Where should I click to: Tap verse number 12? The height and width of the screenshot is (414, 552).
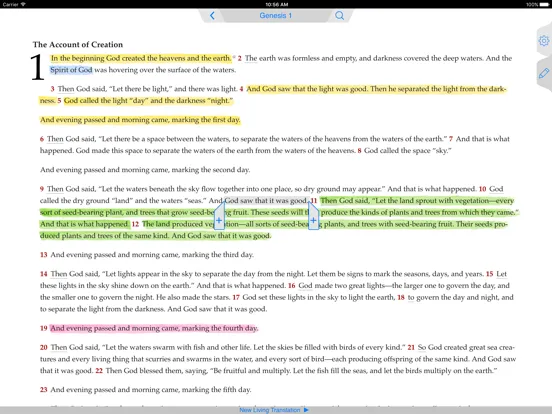pyautogui.click(x=135, y=224)
